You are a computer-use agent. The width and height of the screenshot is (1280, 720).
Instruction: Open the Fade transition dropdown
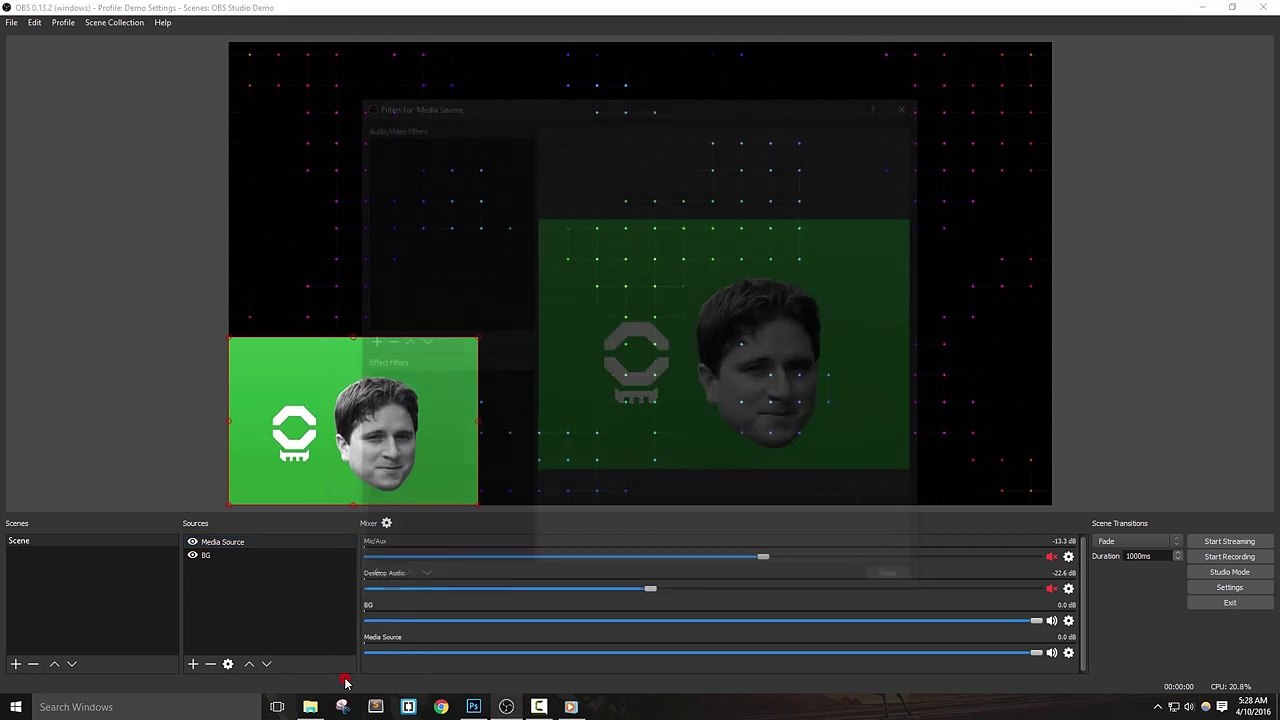click(1138, 541)
